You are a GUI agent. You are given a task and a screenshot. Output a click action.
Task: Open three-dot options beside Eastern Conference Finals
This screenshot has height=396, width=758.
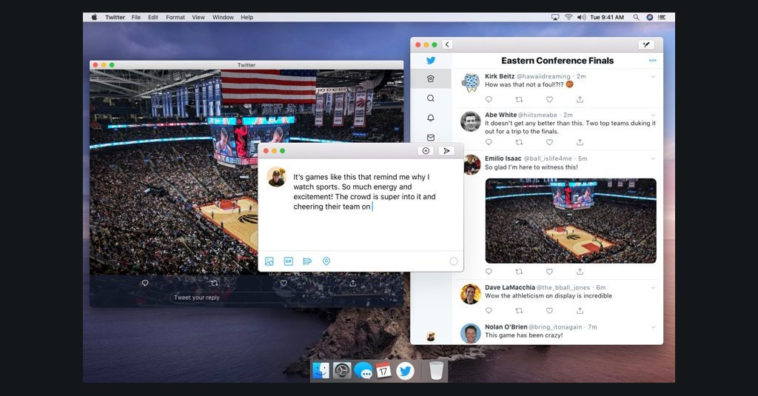coord(652,60)
